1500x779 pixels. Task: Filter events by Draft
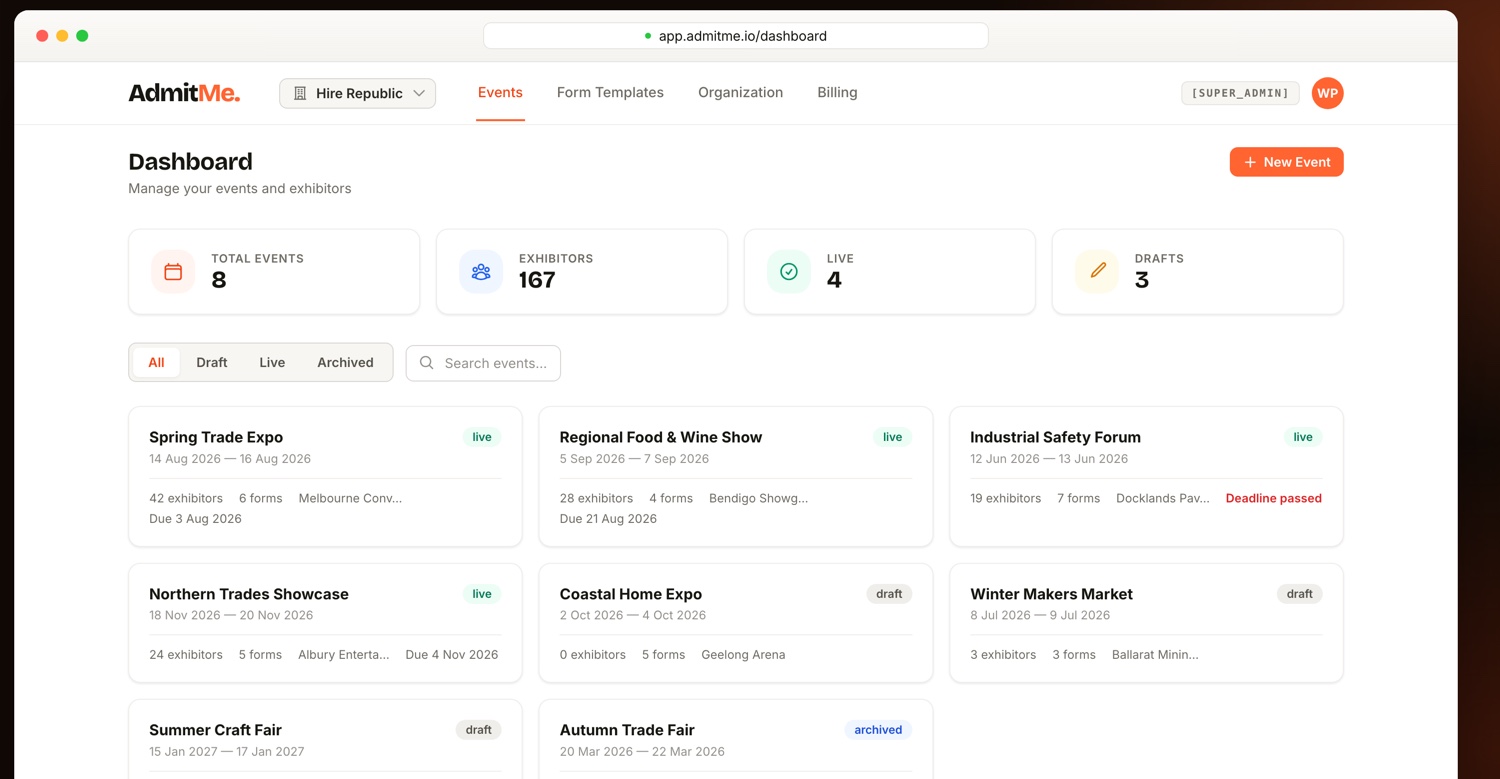click(212, 362)
